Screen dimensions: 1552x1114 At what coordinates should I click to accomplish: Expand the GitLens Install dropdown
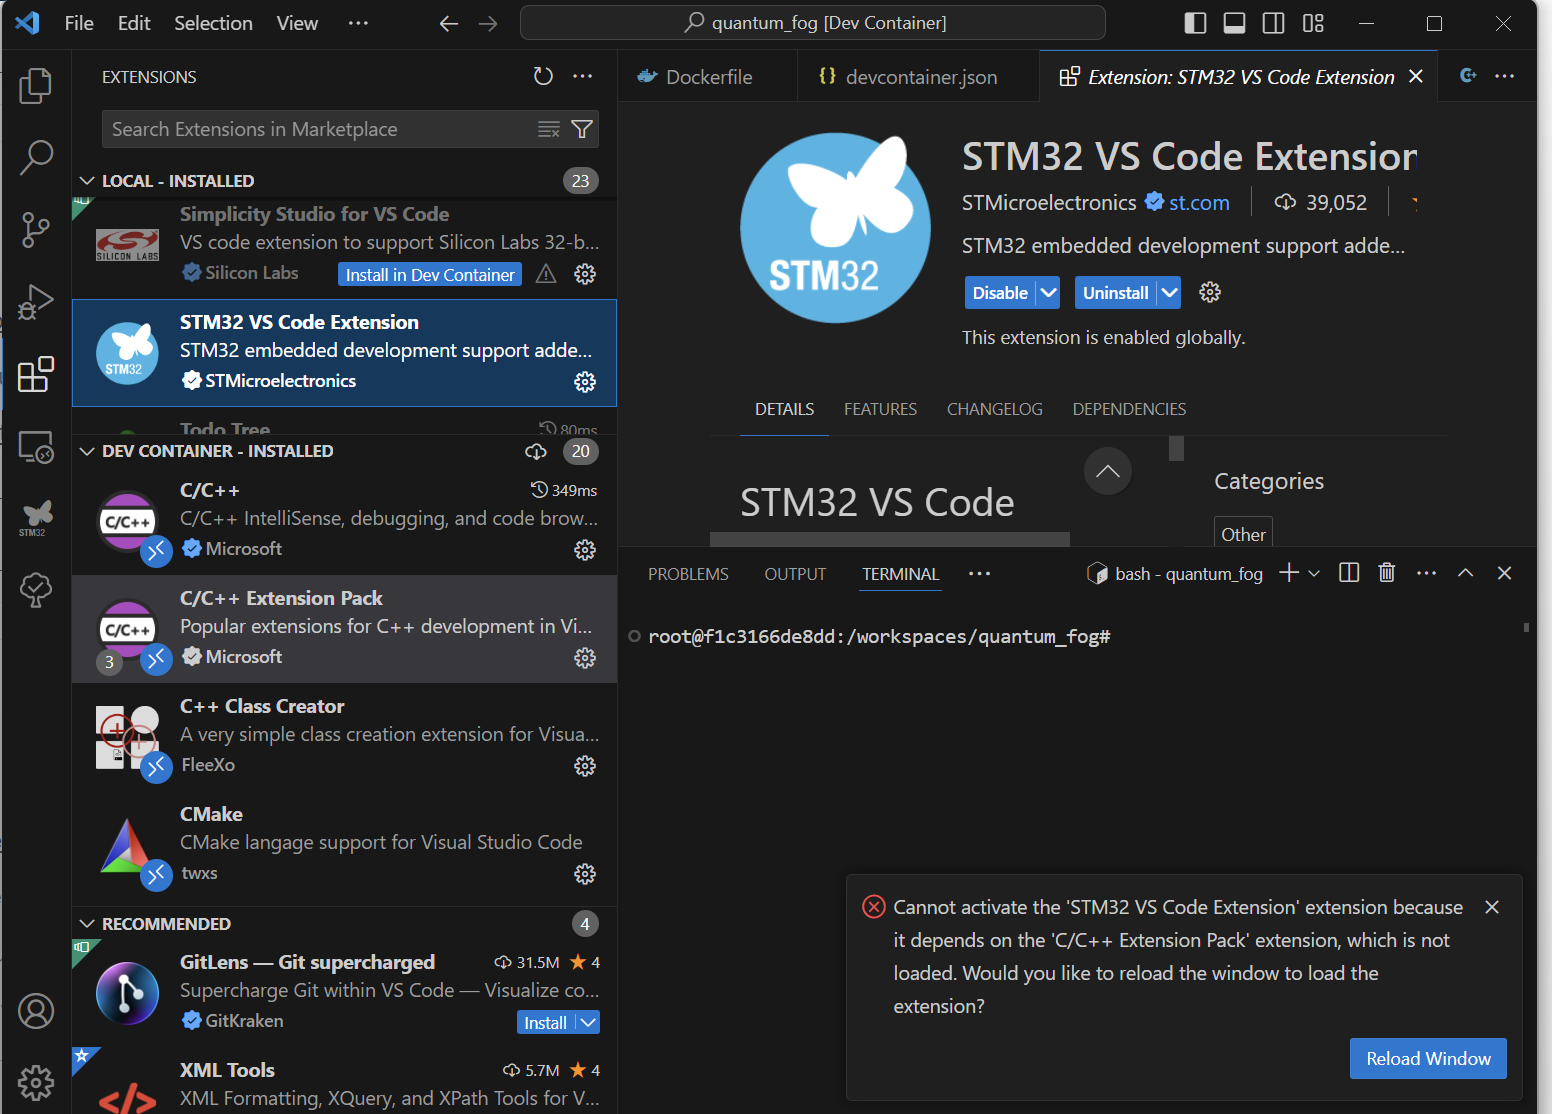588,1022
